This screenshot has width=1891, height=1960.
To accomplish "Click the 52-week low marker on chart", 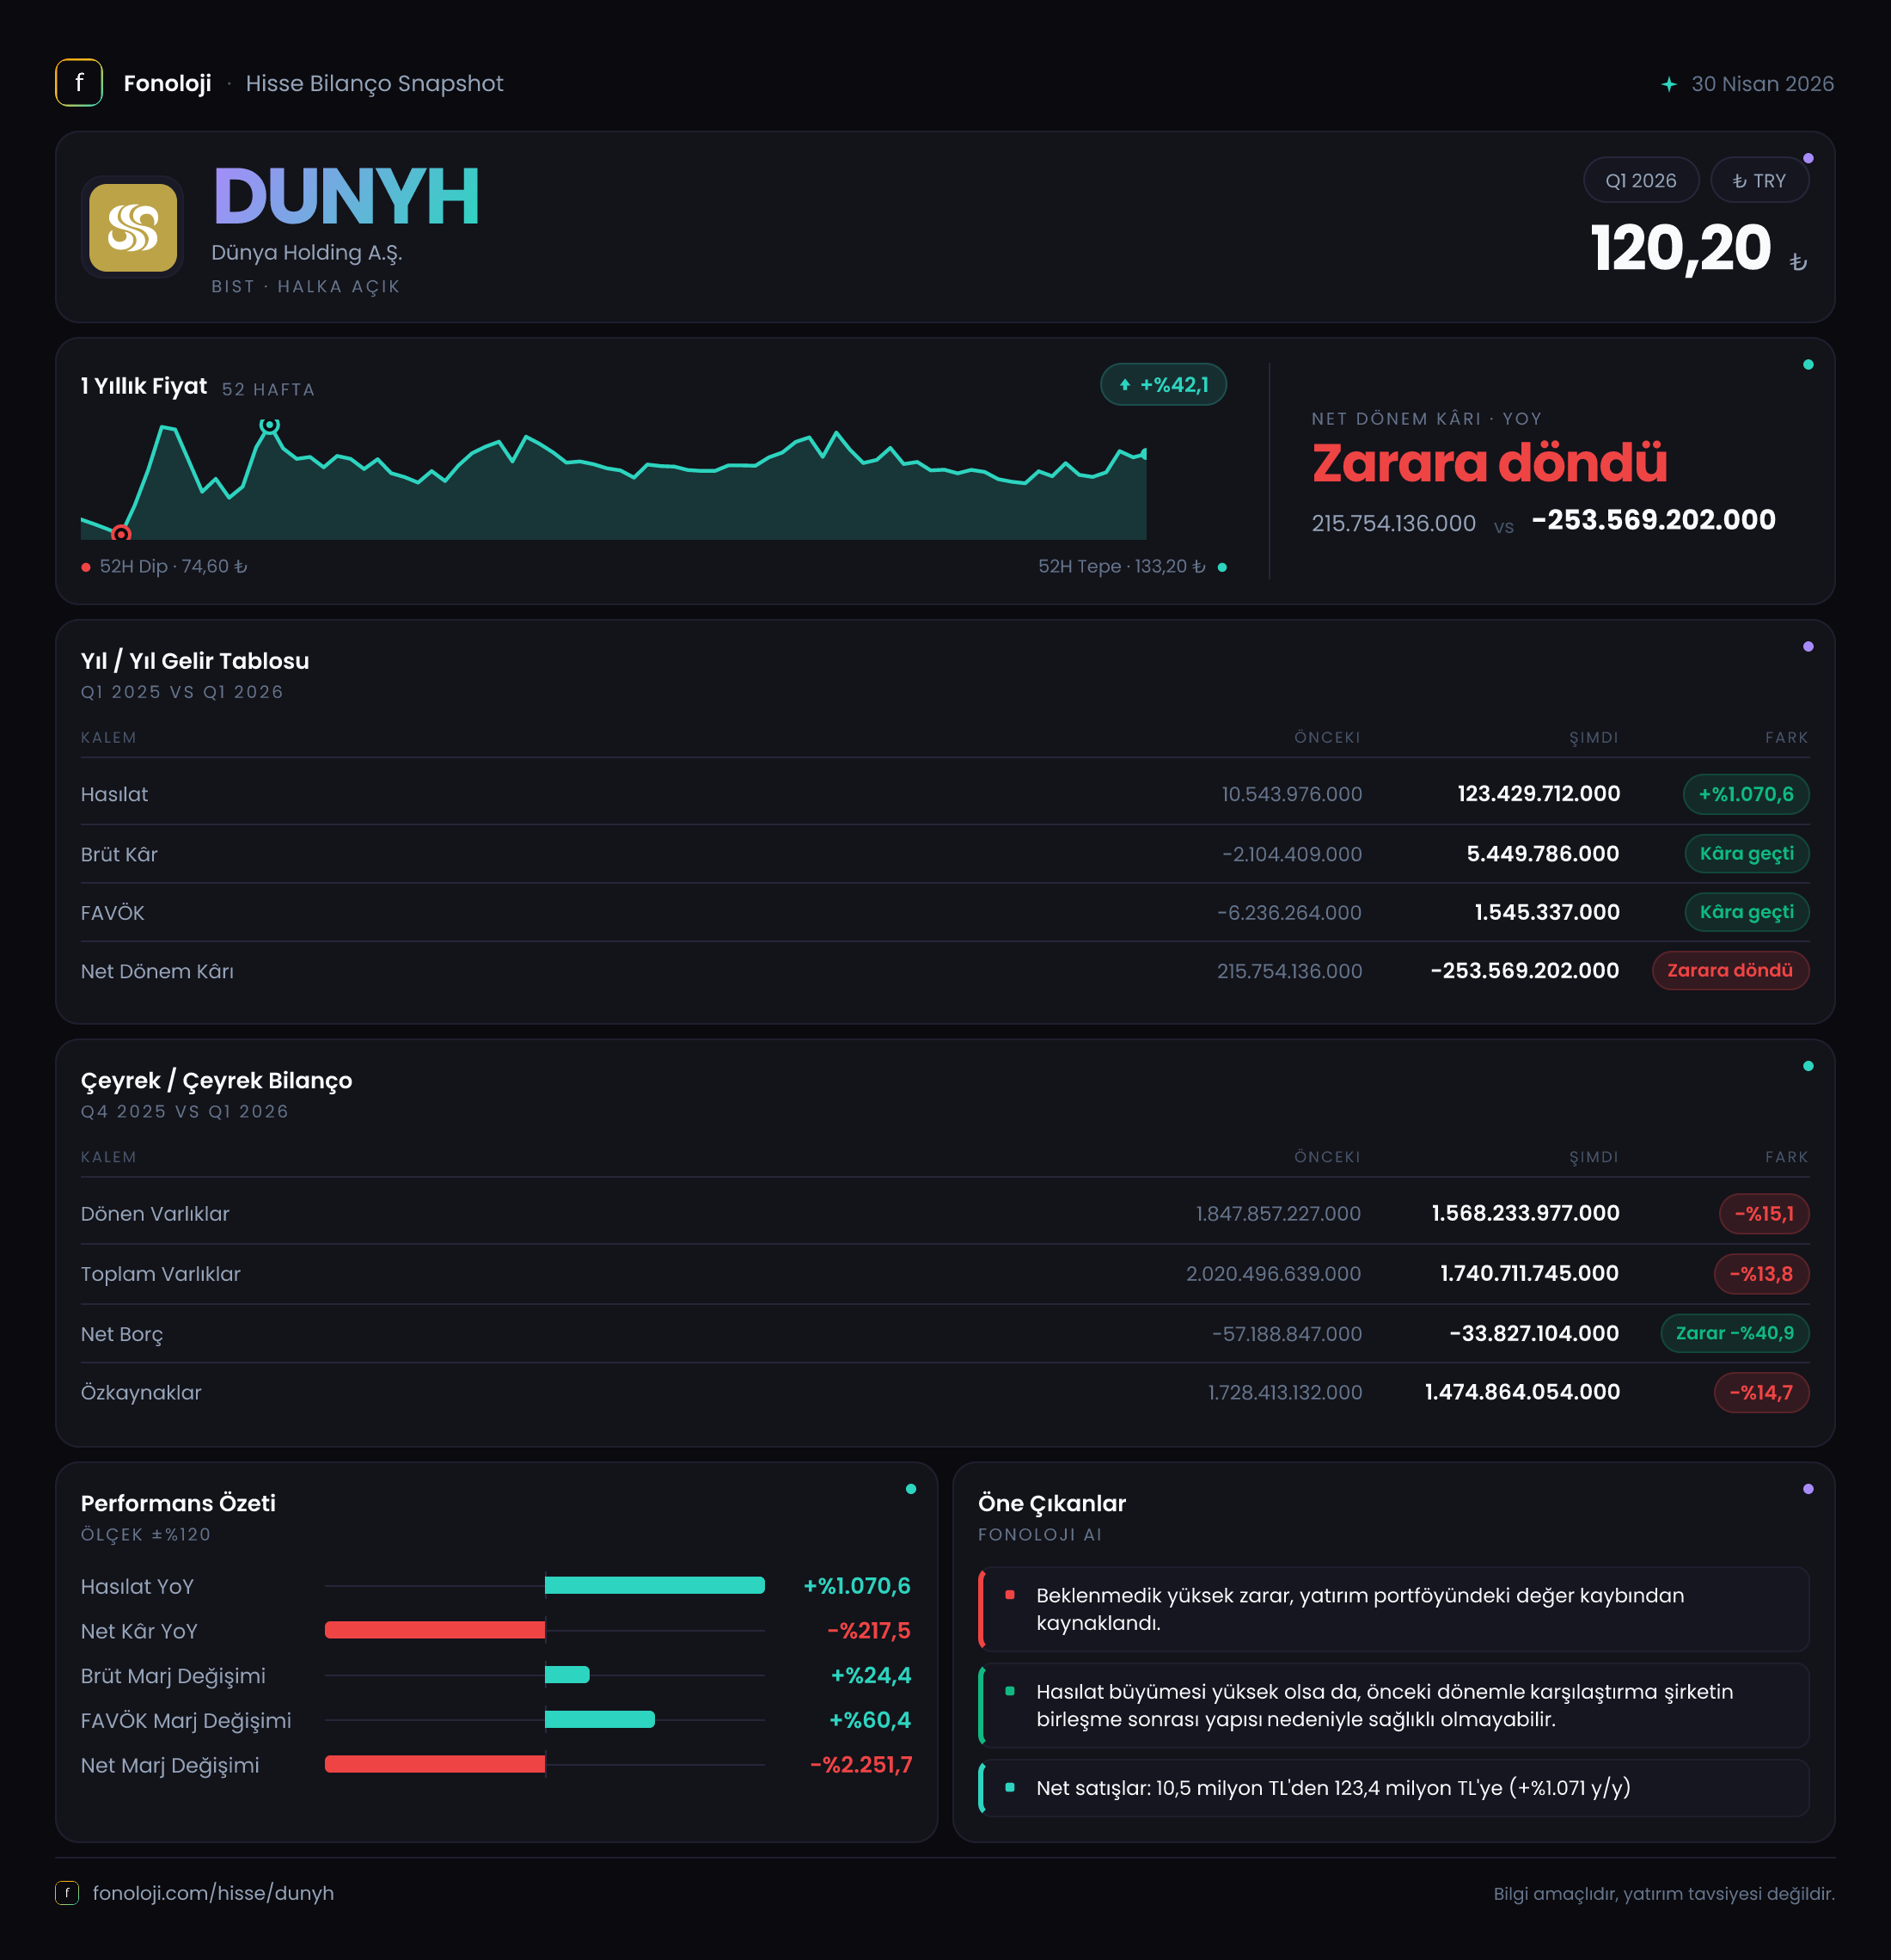I will click(x=121, y=533).
